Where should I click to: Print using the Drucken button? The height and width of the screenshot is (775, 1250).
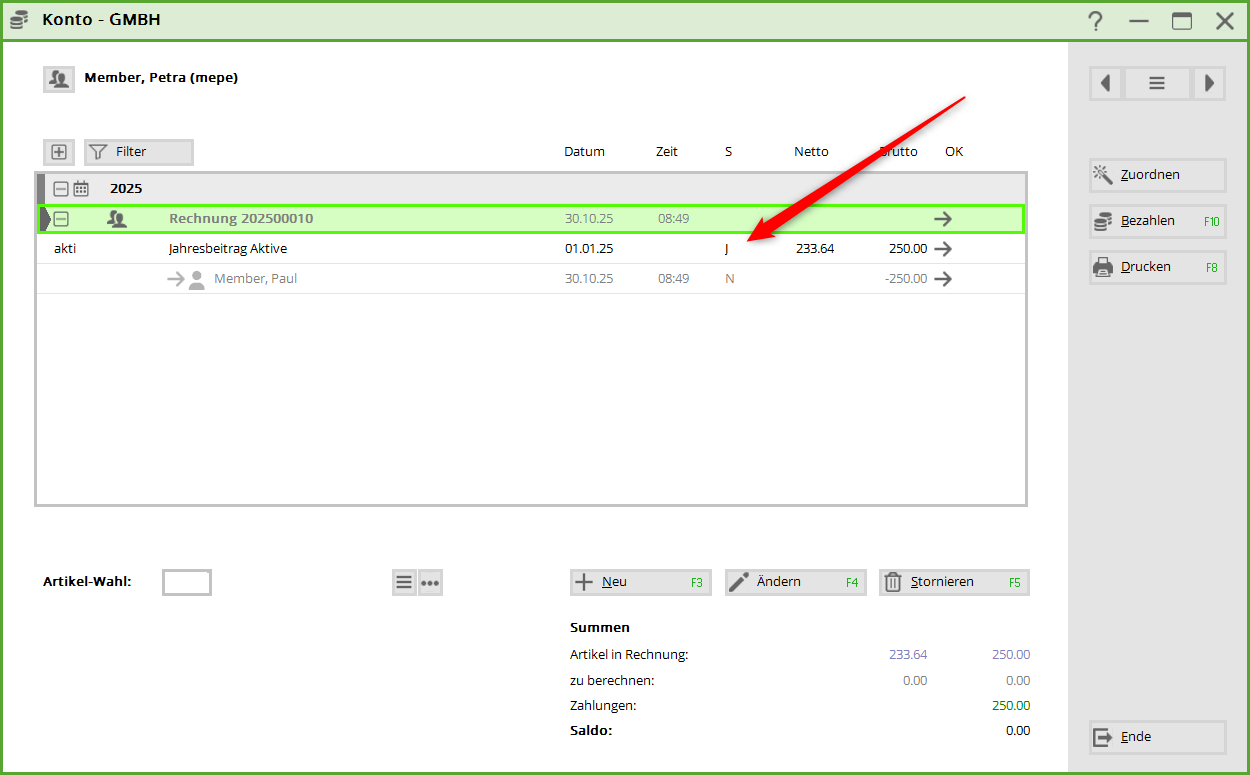pos(1157,267)
